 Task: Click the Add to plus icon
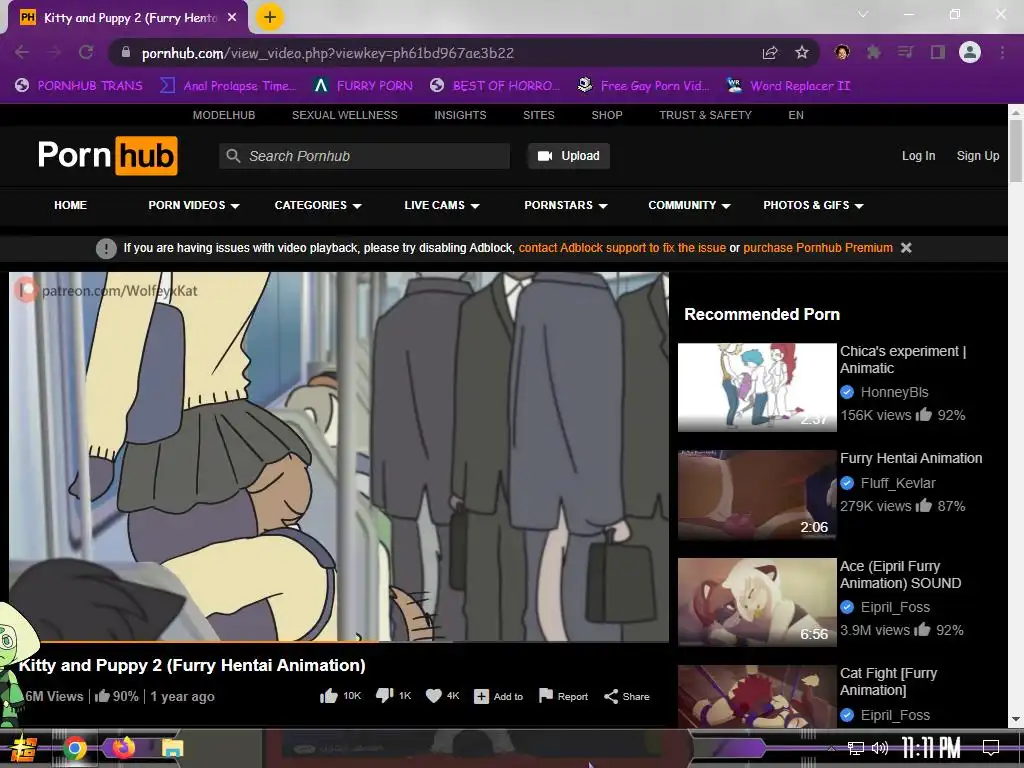481,697
